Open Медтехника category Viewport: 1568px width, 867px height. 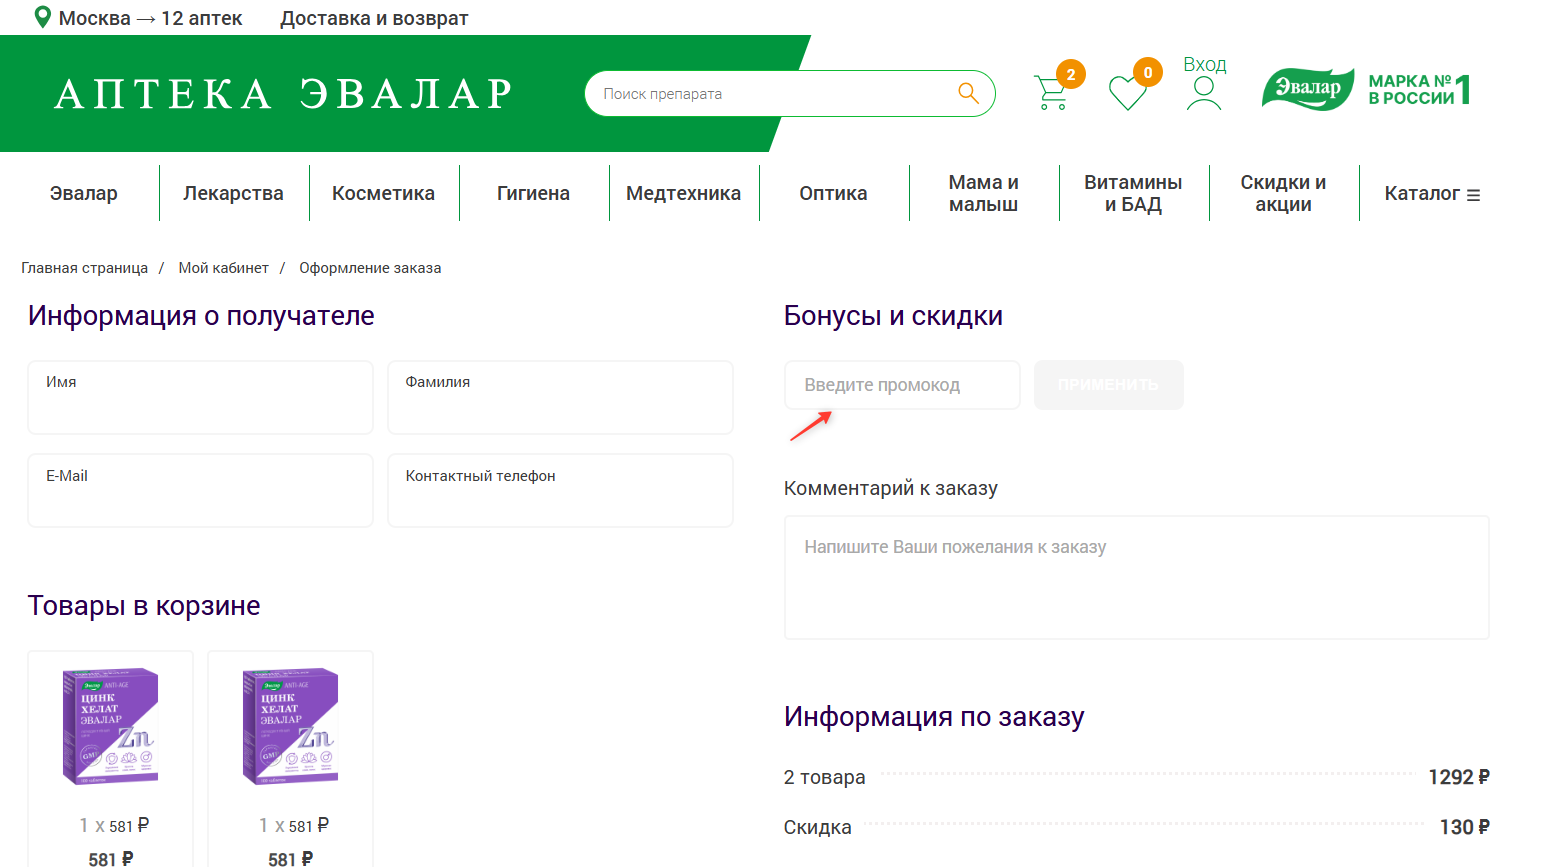[683, 193]
